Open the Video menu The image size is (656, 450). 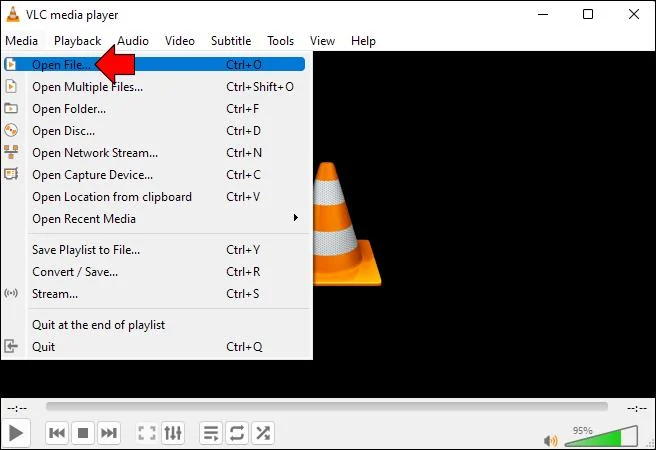click(x=180, y=41)
